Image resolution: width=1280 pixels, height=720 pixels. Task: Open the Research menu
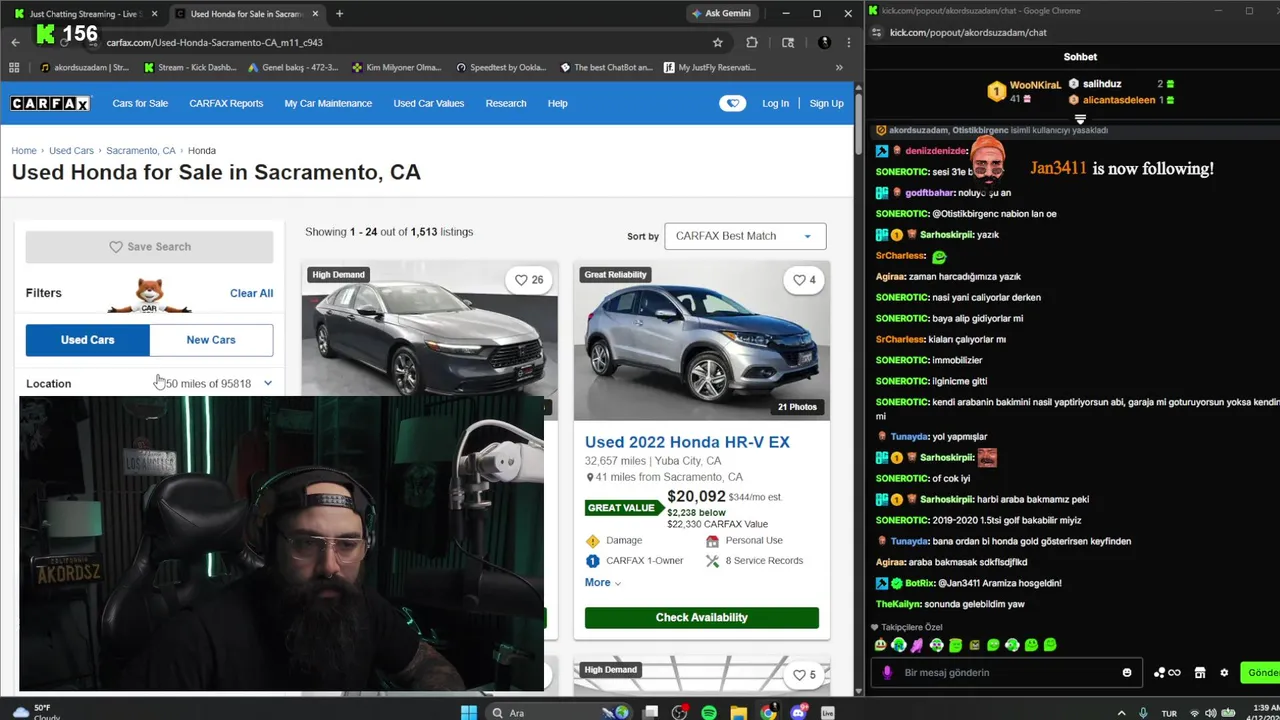point(506,103)
